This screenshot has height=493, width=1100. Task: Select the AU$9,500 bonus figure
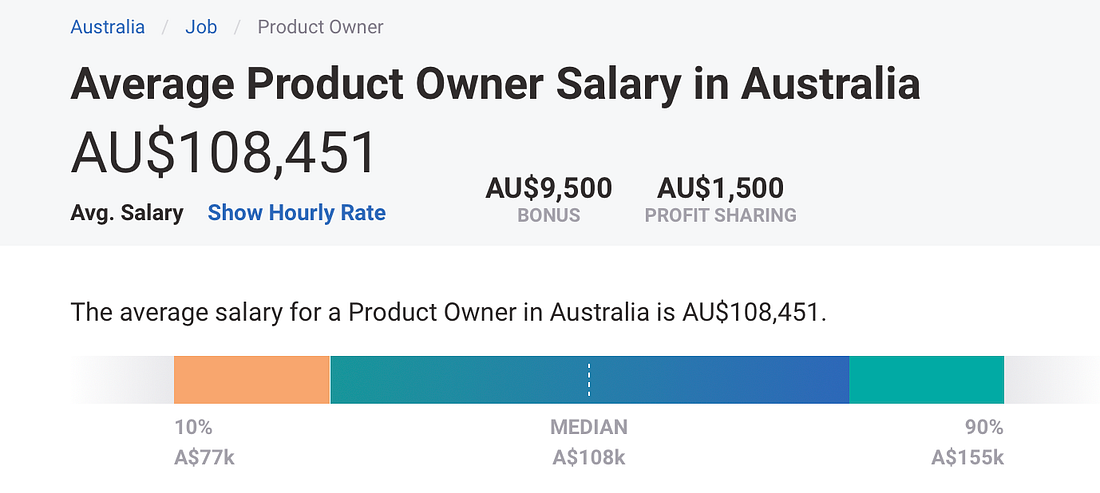(x=549, y=188)
